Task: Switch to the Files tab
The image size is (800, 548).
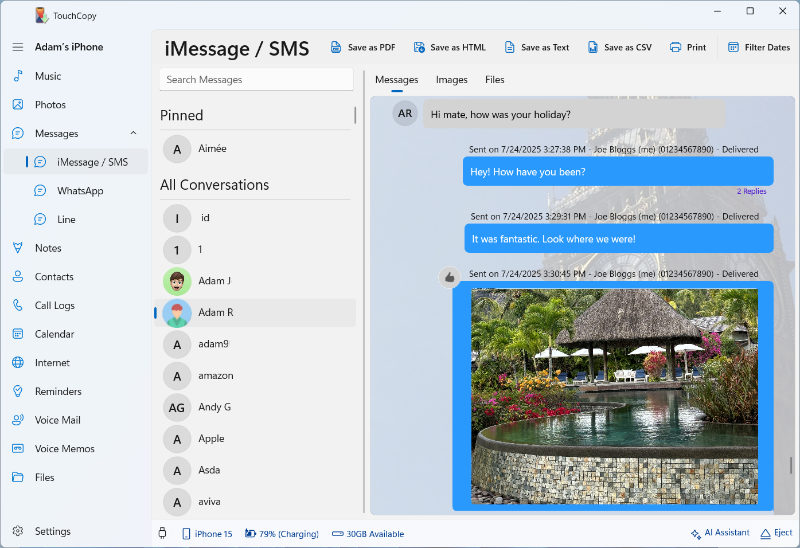Action: (494, 80)
